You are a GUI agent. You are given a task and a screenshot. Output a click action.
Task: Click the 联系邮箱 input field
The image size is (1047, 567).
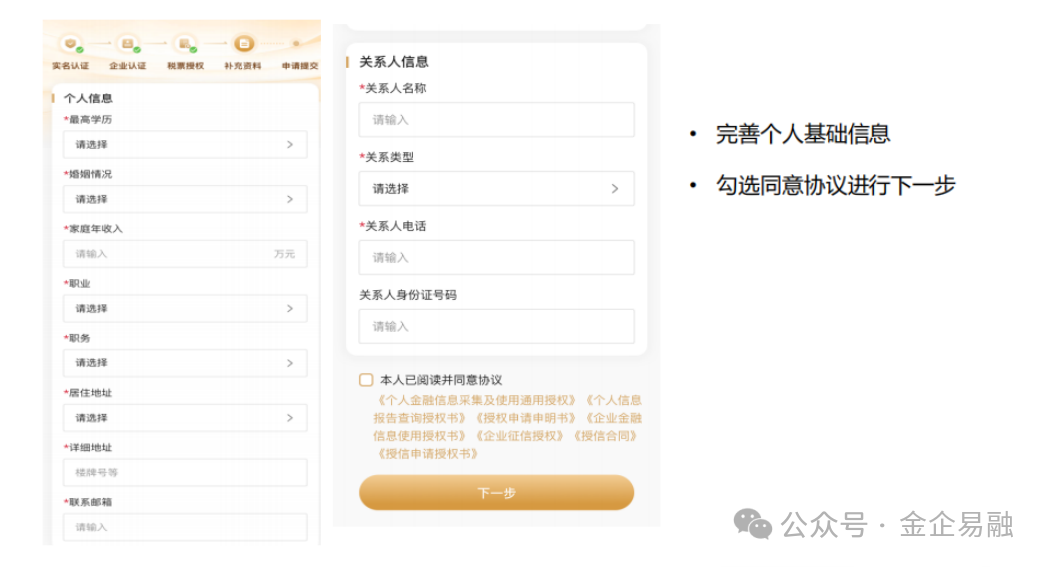click(184, 527)
